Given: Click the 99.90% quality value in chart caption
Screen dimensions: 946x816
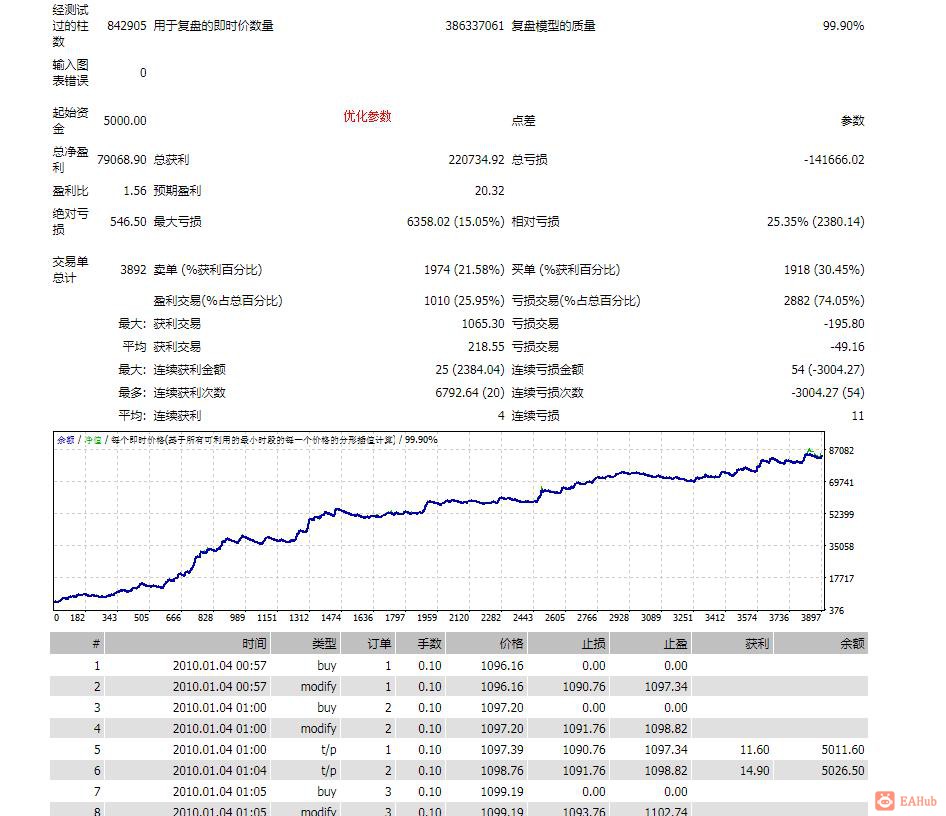Looking at the screenshot, I should (420, 438).
